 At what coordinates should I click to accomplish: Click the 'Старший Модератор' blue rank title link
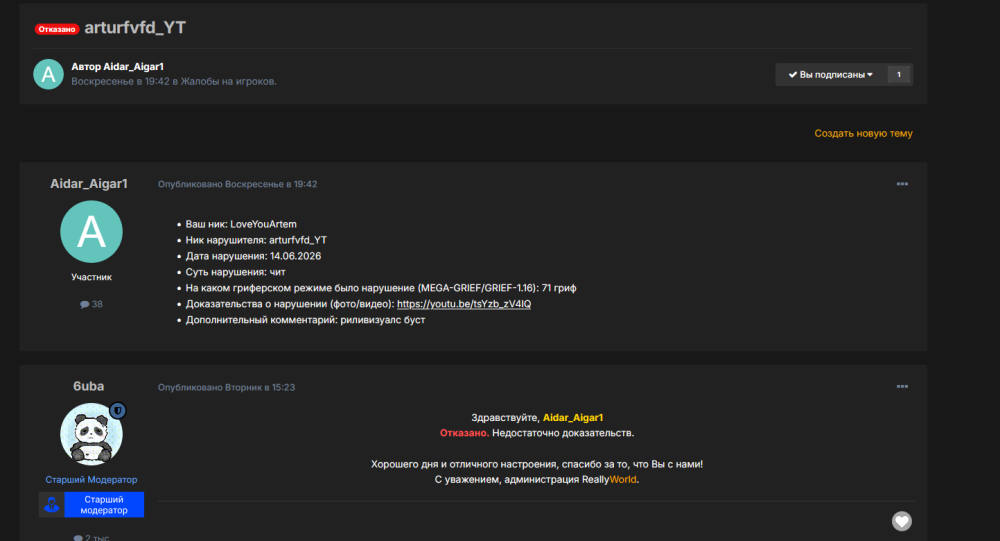click(91, 479)
